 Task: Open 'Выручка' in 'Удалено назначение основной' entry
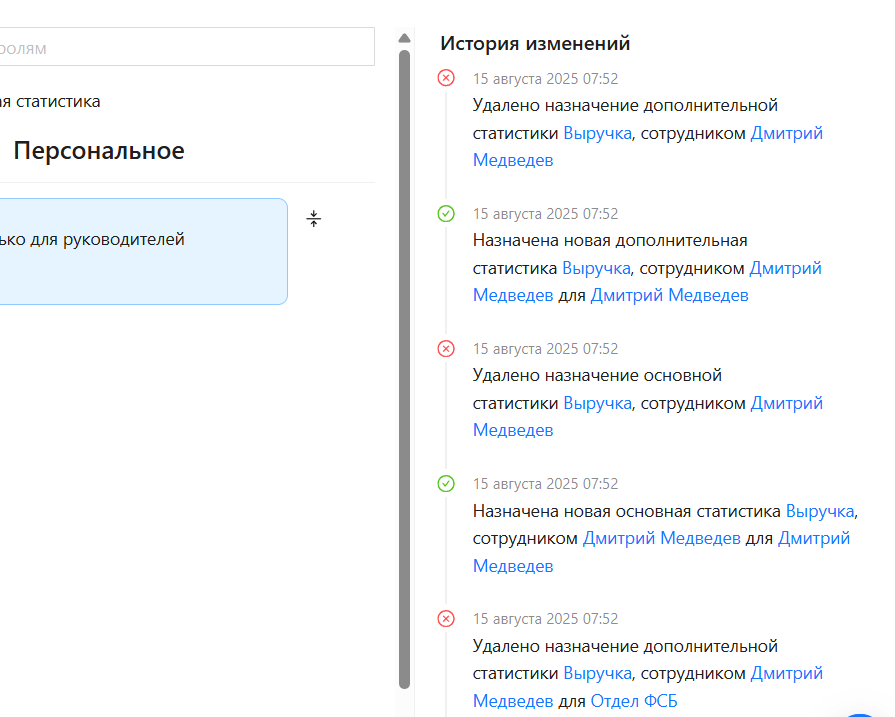click(x=597, y=403)
